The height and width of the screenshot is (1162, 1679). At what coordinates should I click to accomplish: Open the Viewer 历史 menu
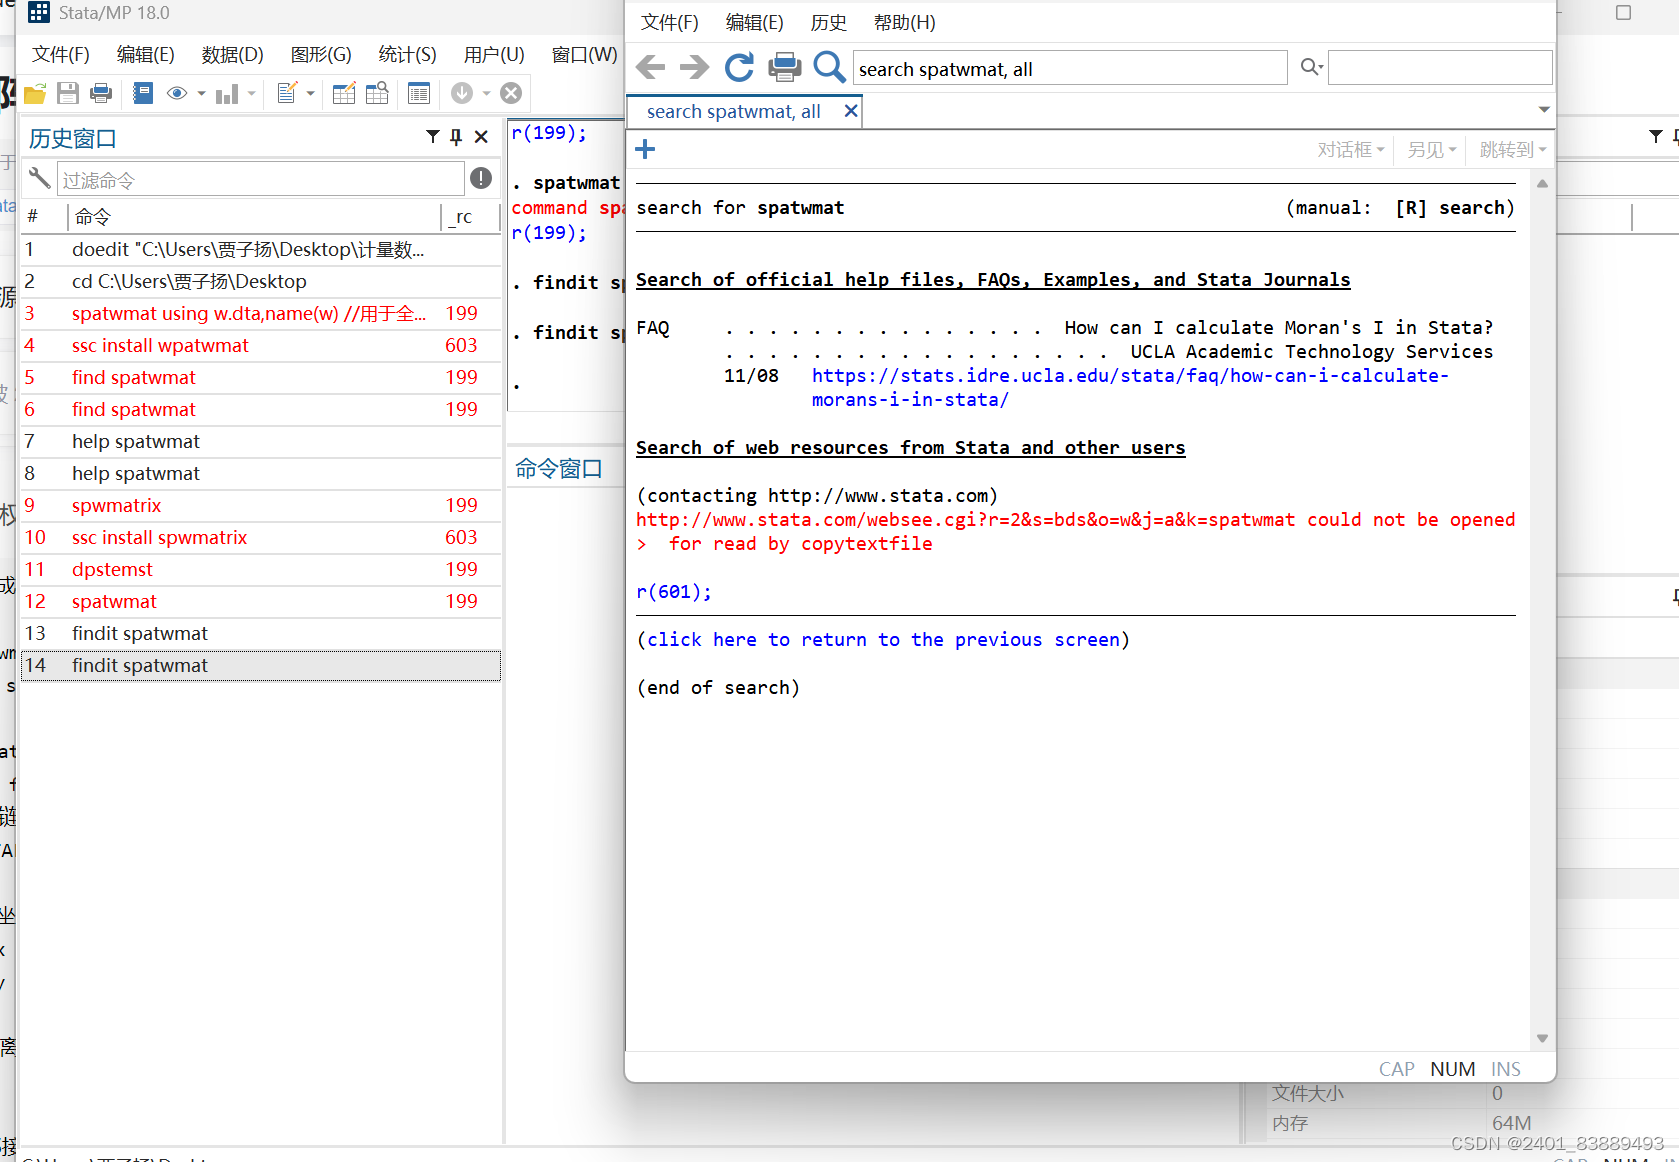click(x=829, y=22)
